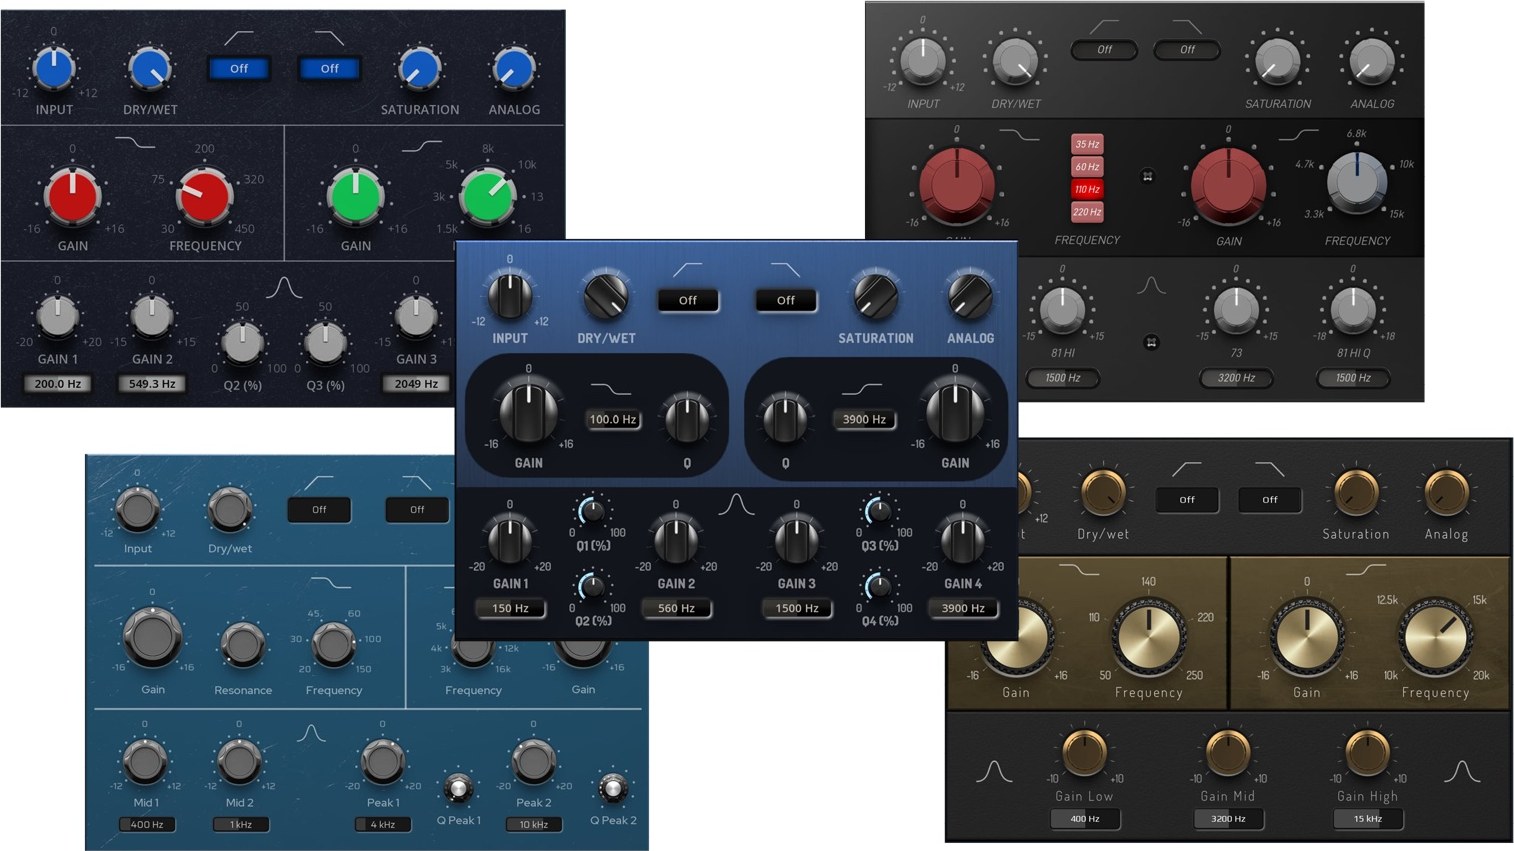Image resolution: width=1514 pixels, height=851 pixels.
Task: Click the 81 HI Q knob in the gray plugin
Action: [x=1353, y=310]
